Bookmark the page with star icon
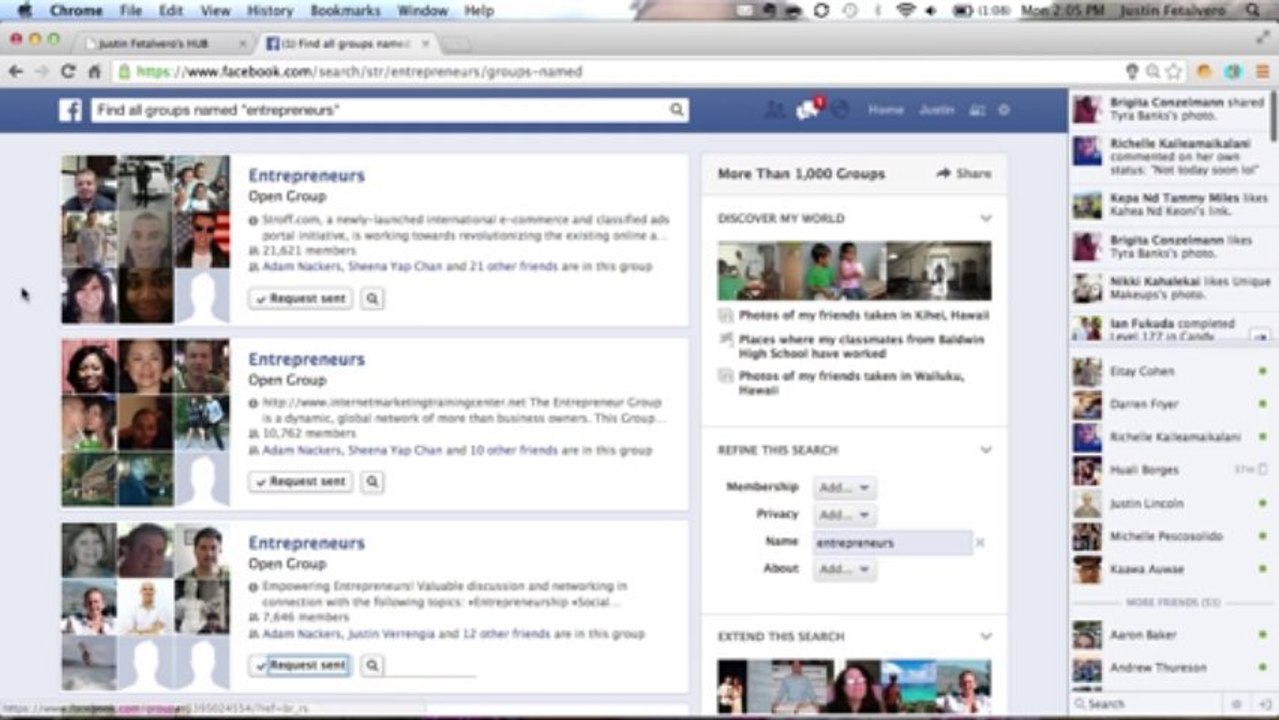 point(1173,71)
